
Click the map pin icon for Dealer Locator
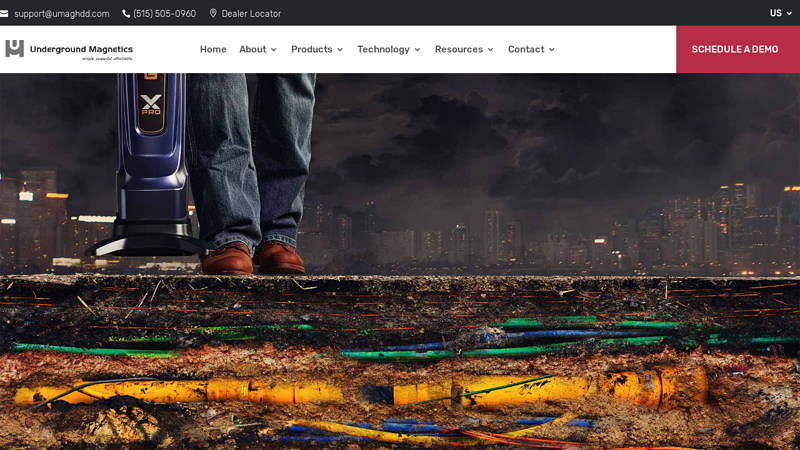pos(213,14)
